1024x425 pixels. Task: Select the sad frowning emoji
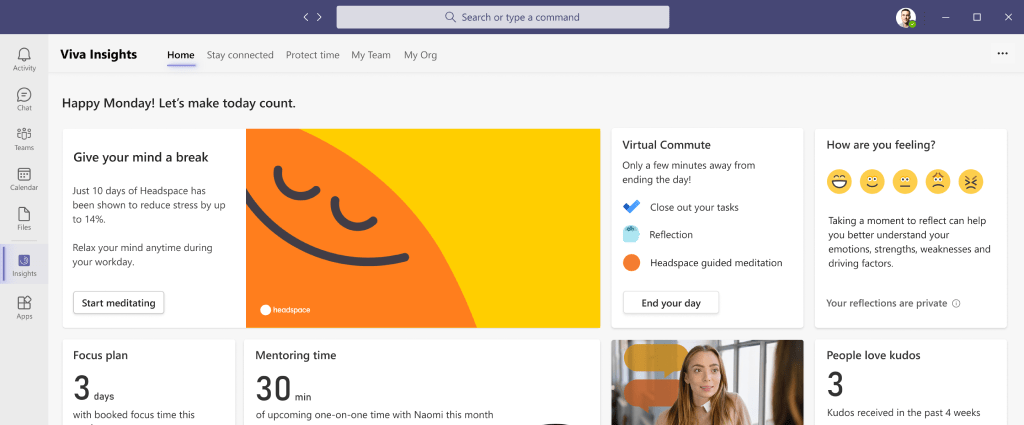tap(938, 181)
